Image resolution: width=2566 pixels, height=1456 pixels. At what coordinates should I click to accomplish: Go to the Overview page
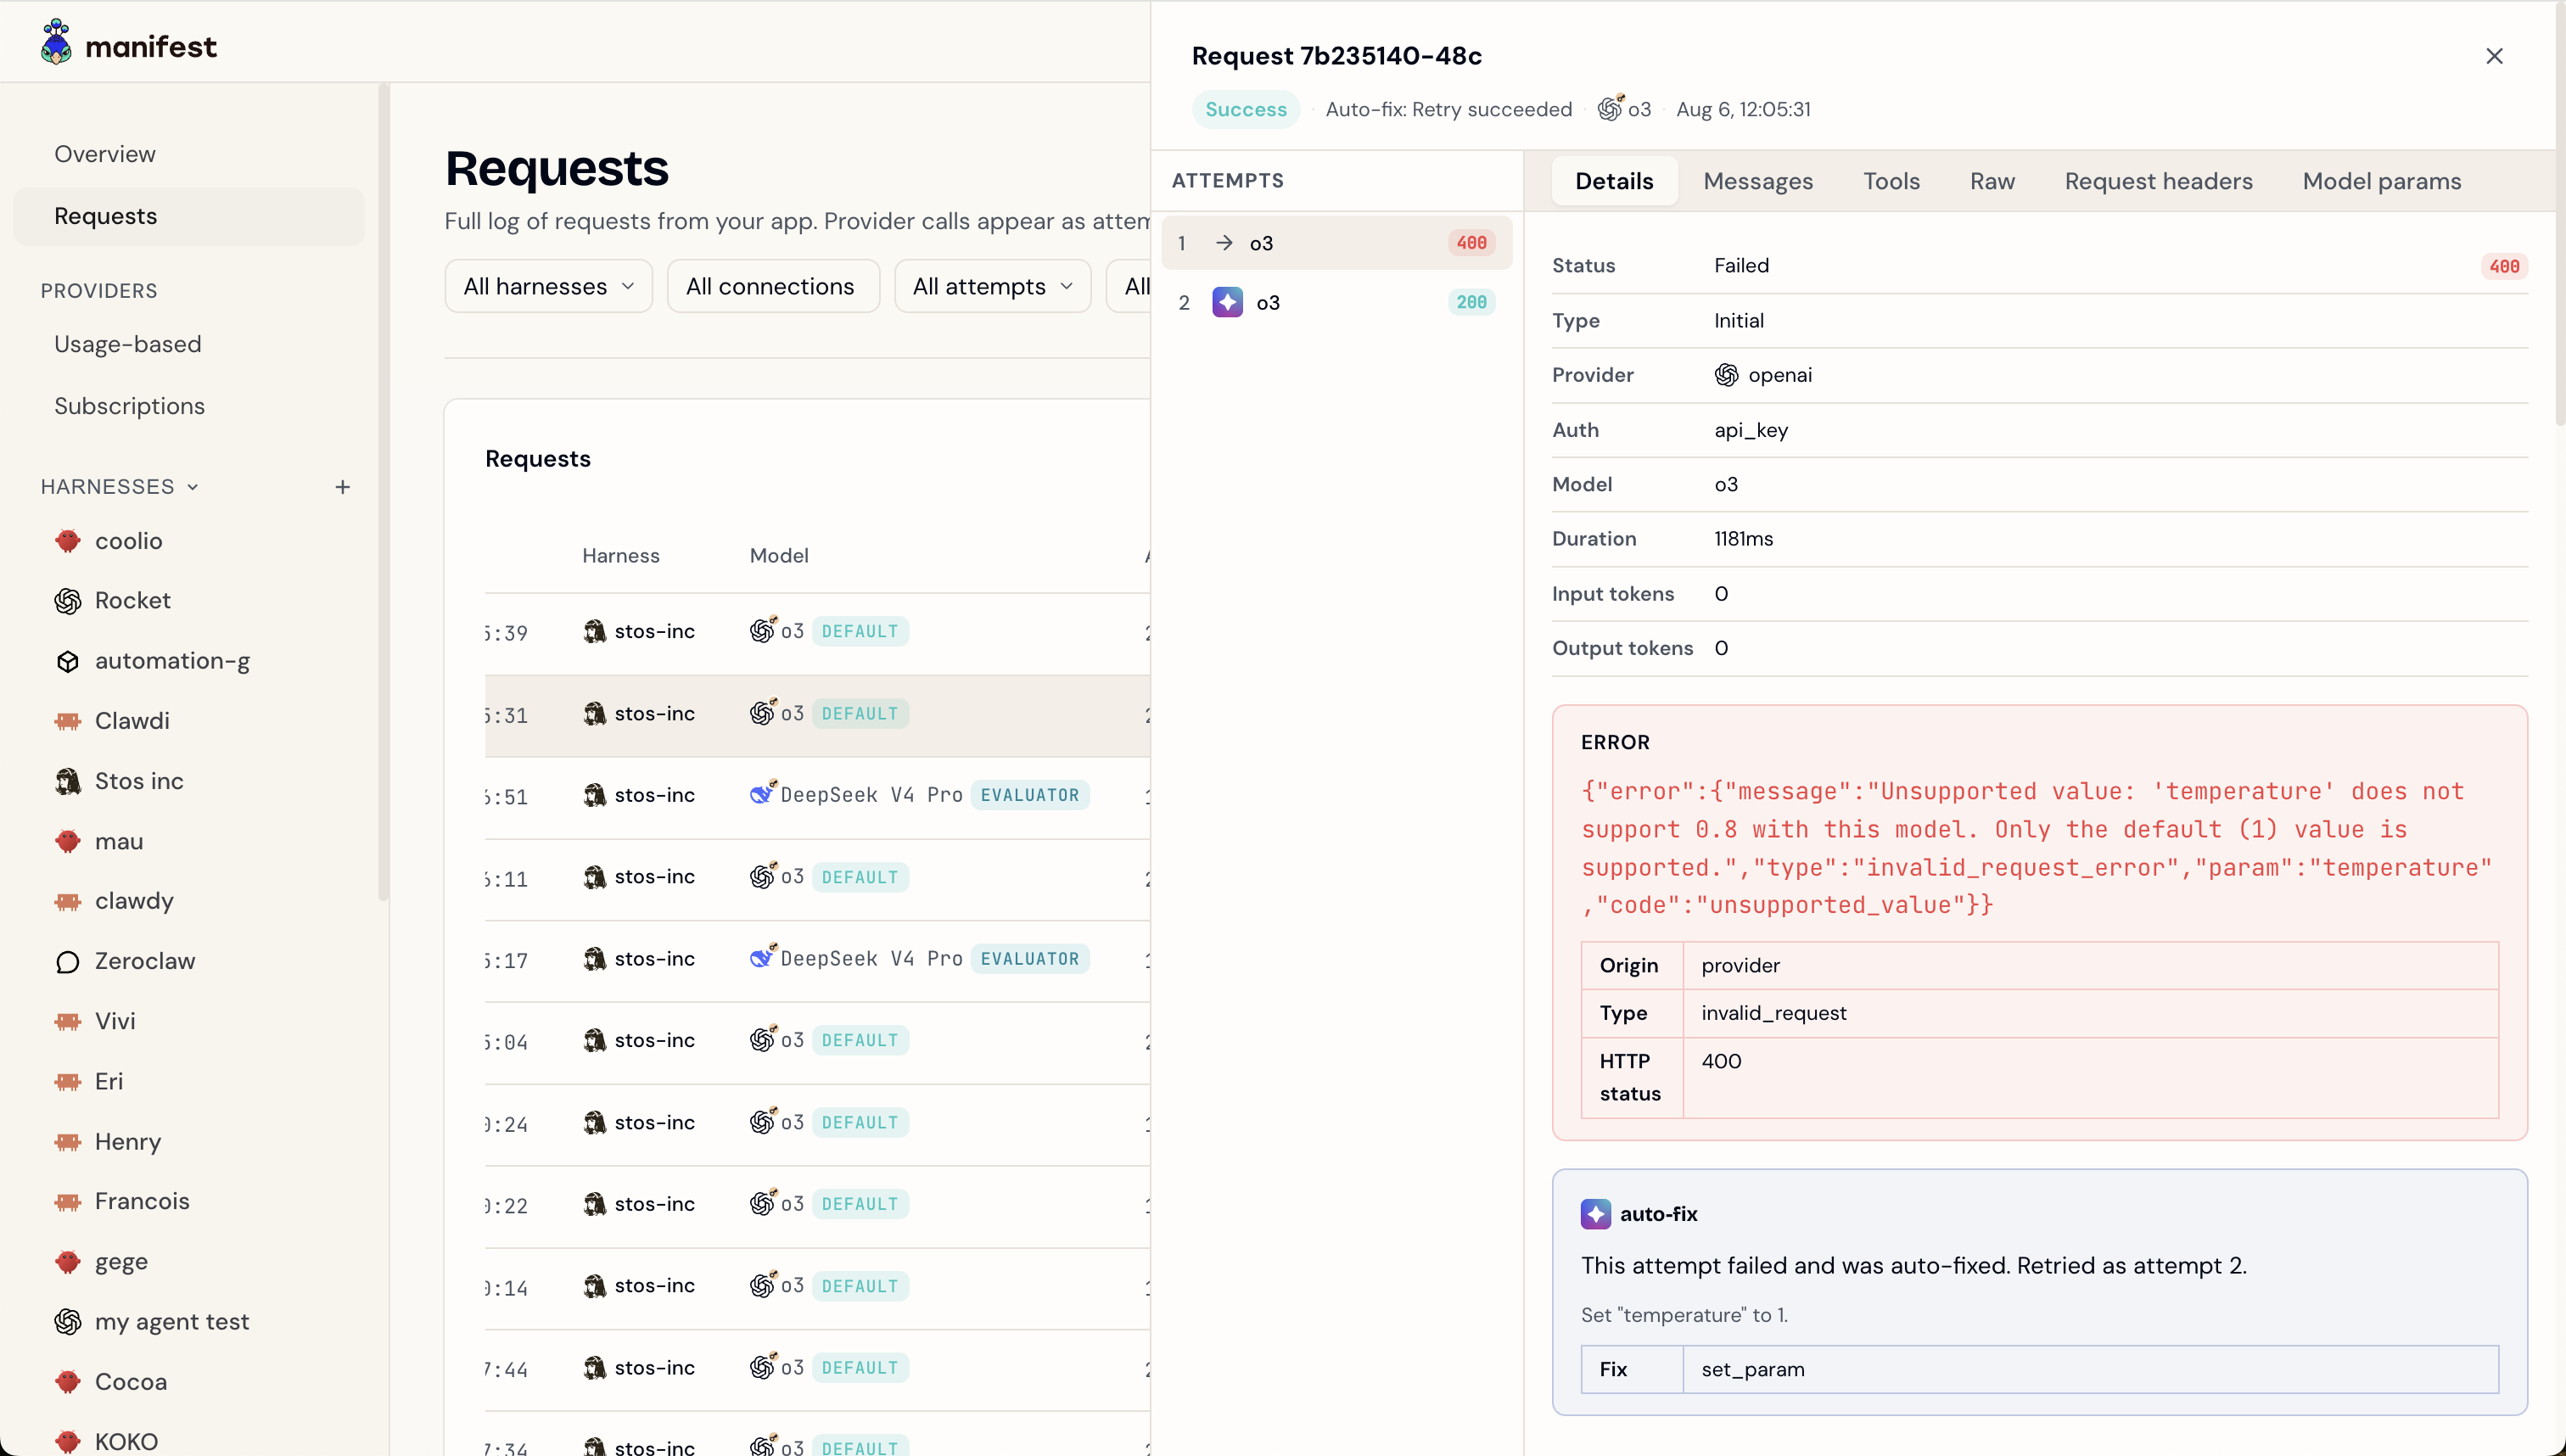coord(189,154)
